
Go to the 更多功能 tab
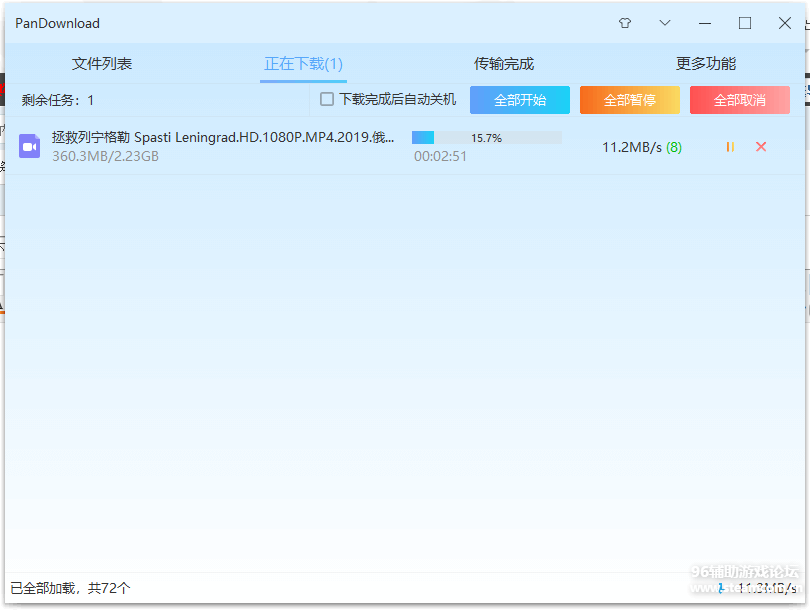[706, 64]
